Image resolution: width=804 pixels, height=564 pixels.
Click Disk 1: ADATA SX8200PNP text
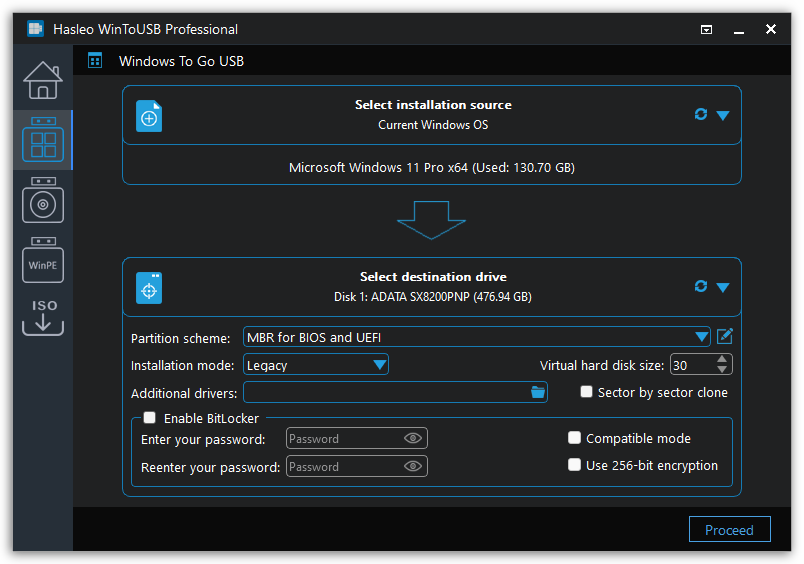pos(433,297)
